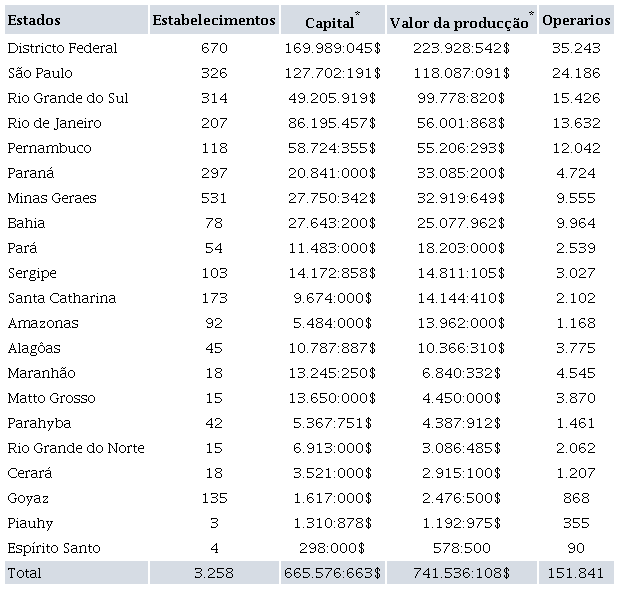Select the Espírito Santo row label
Screen dimensions: 619x589
tap(53, 548)
